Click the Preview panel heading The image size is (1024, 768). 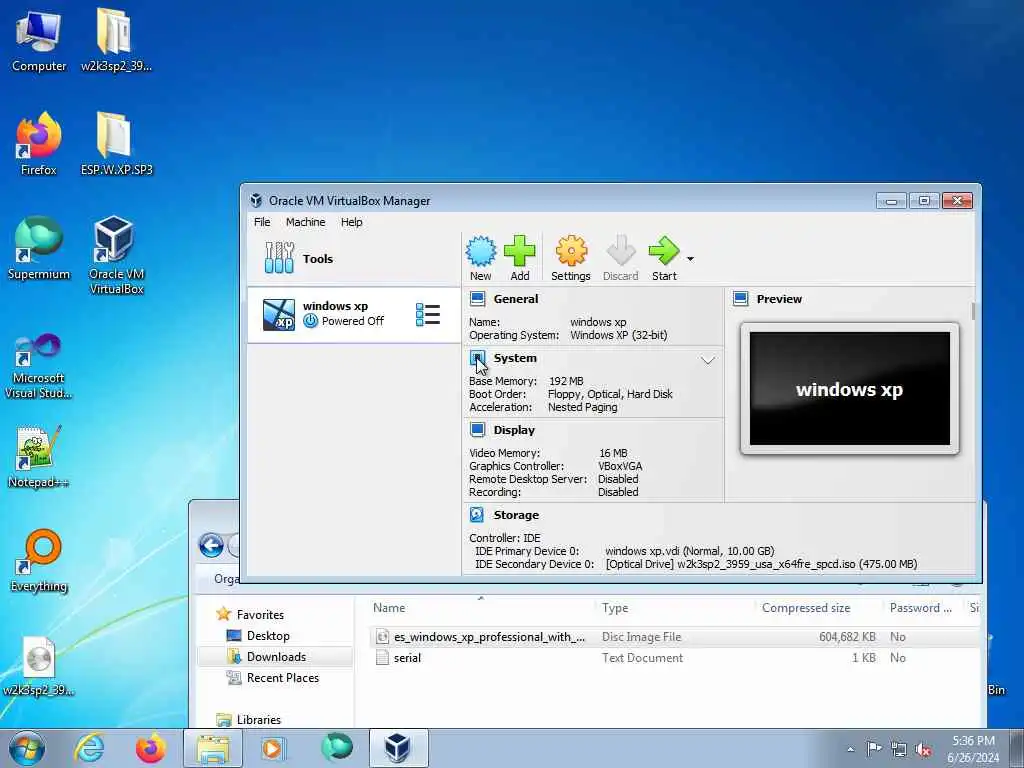tap(779, 299)
